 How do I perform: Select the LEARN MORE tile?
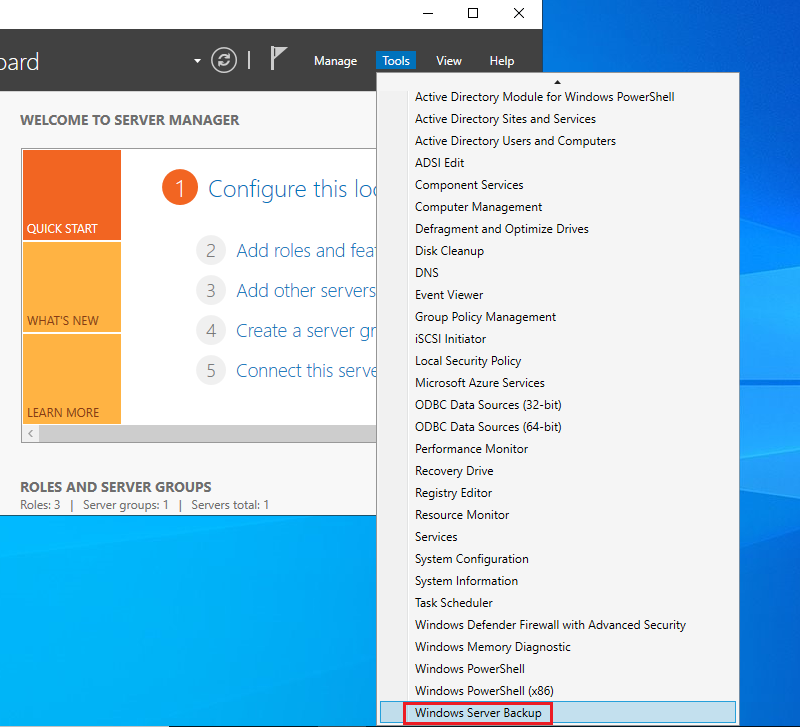(71, 379)
